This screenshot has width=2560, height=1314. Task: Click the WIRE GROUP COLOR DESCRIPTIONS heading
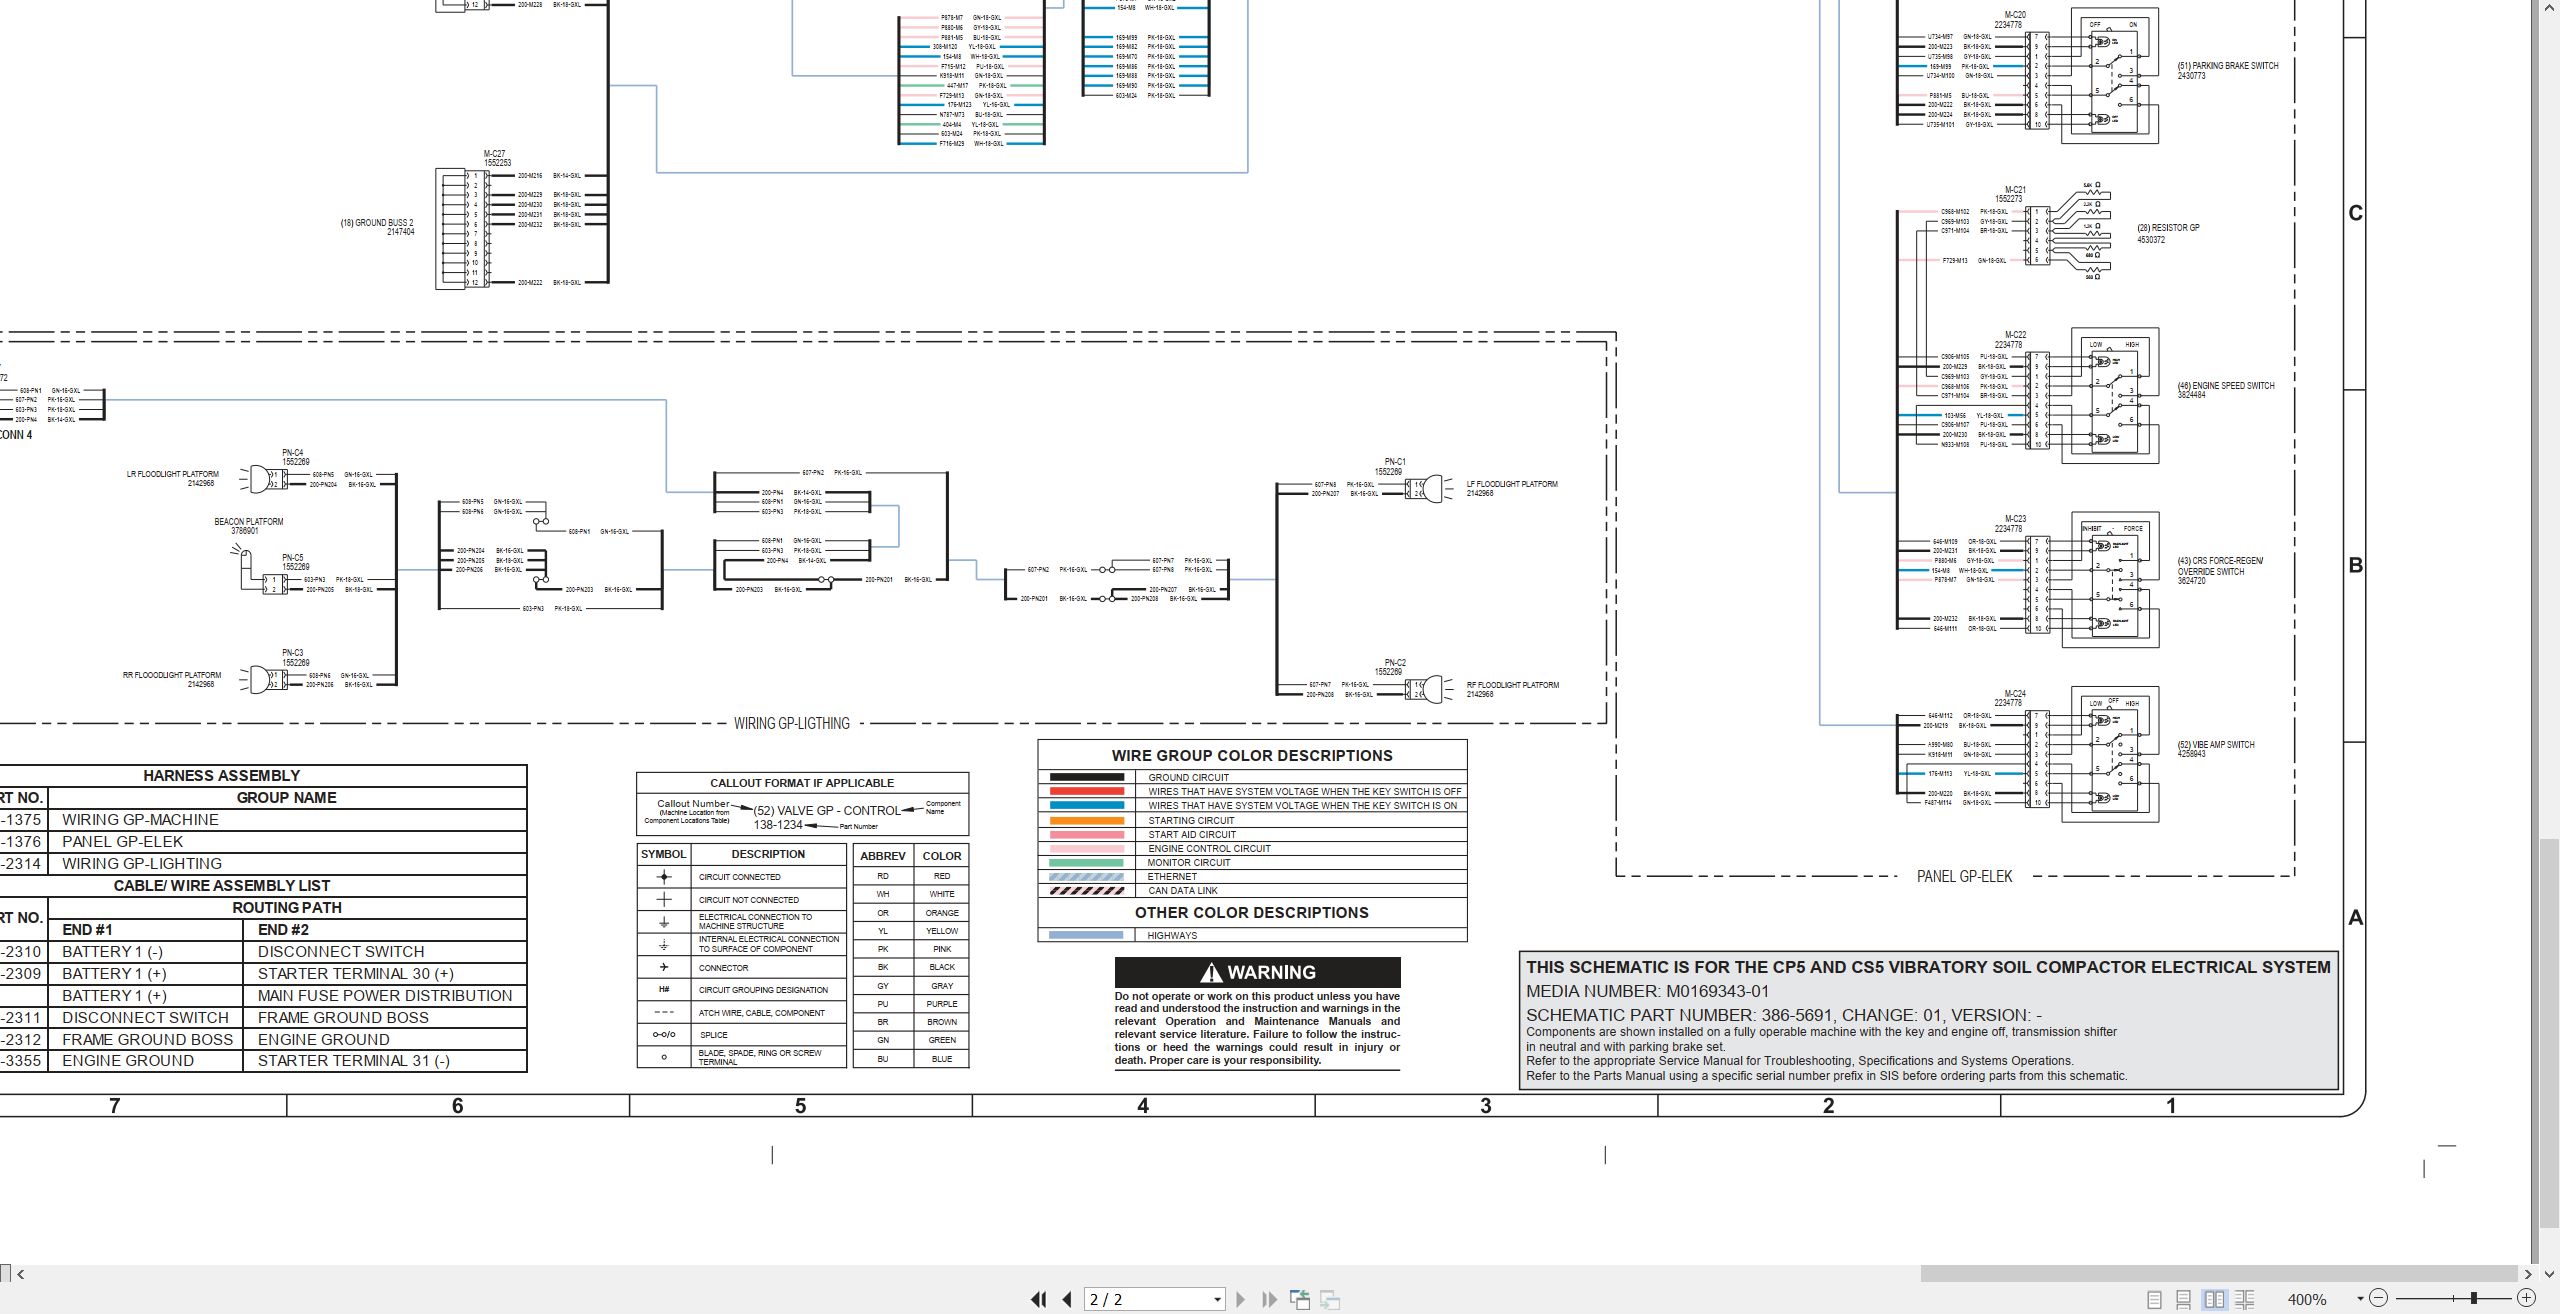(x=1252, y=756)
